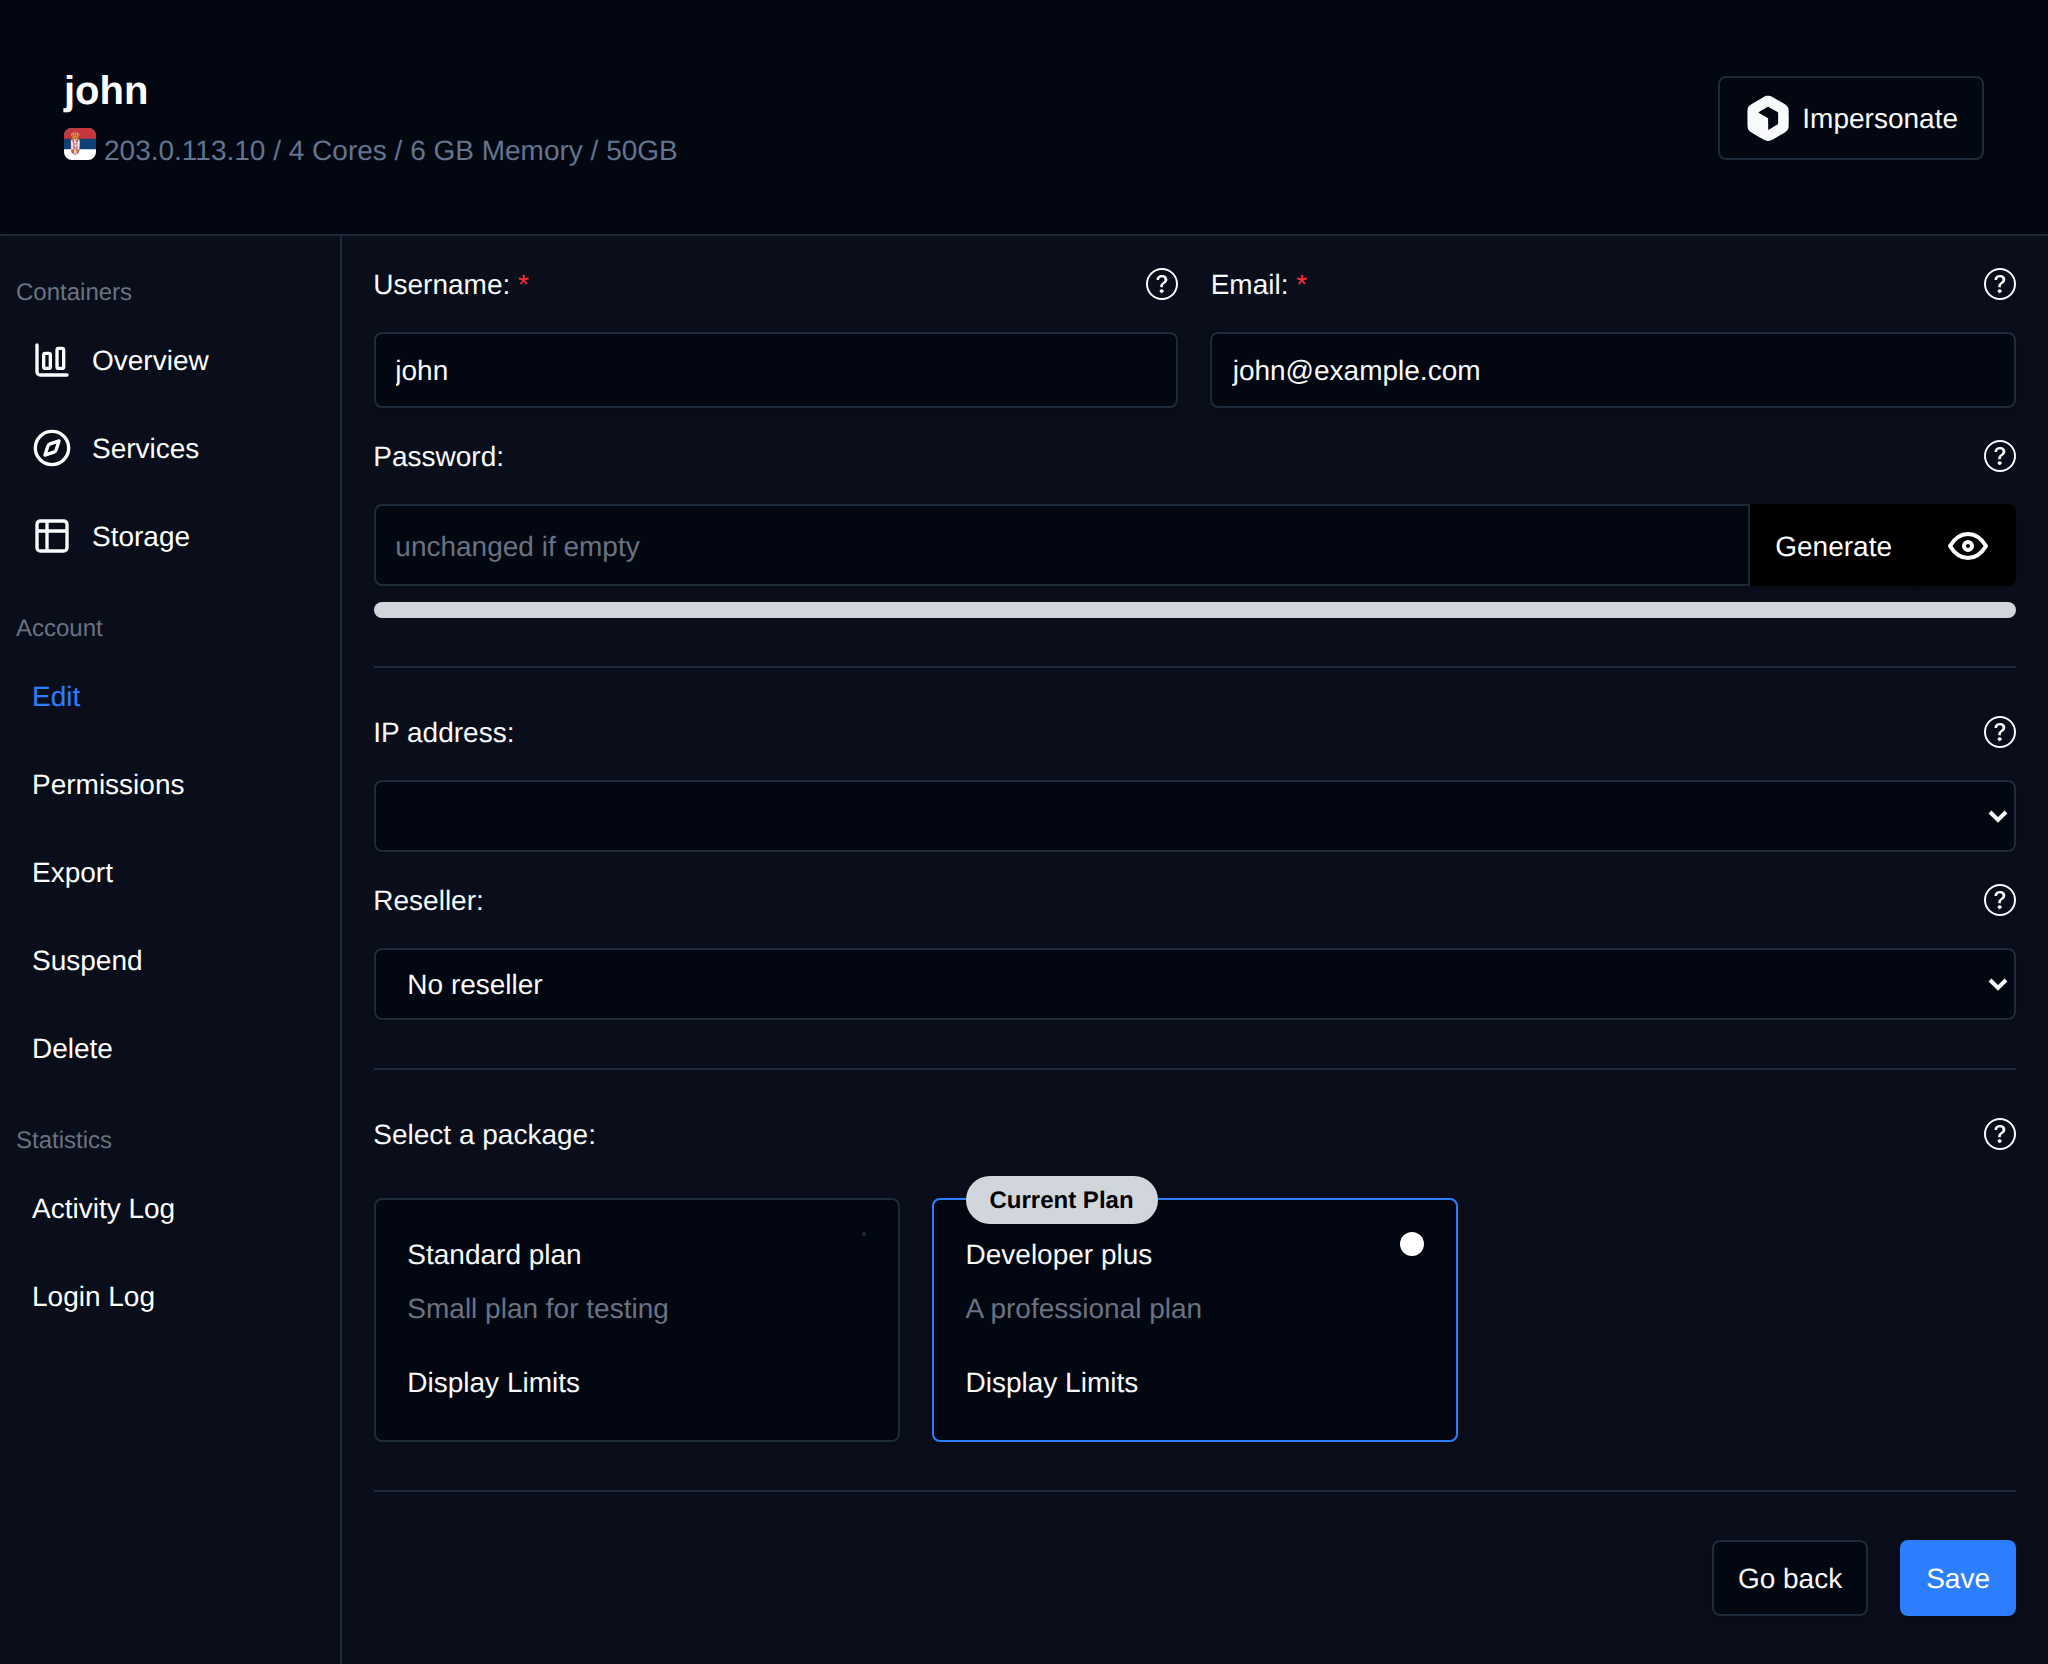Open the Username help icon
The width and height of the screenshot is (2048, 1664).
pos(1161,284)
